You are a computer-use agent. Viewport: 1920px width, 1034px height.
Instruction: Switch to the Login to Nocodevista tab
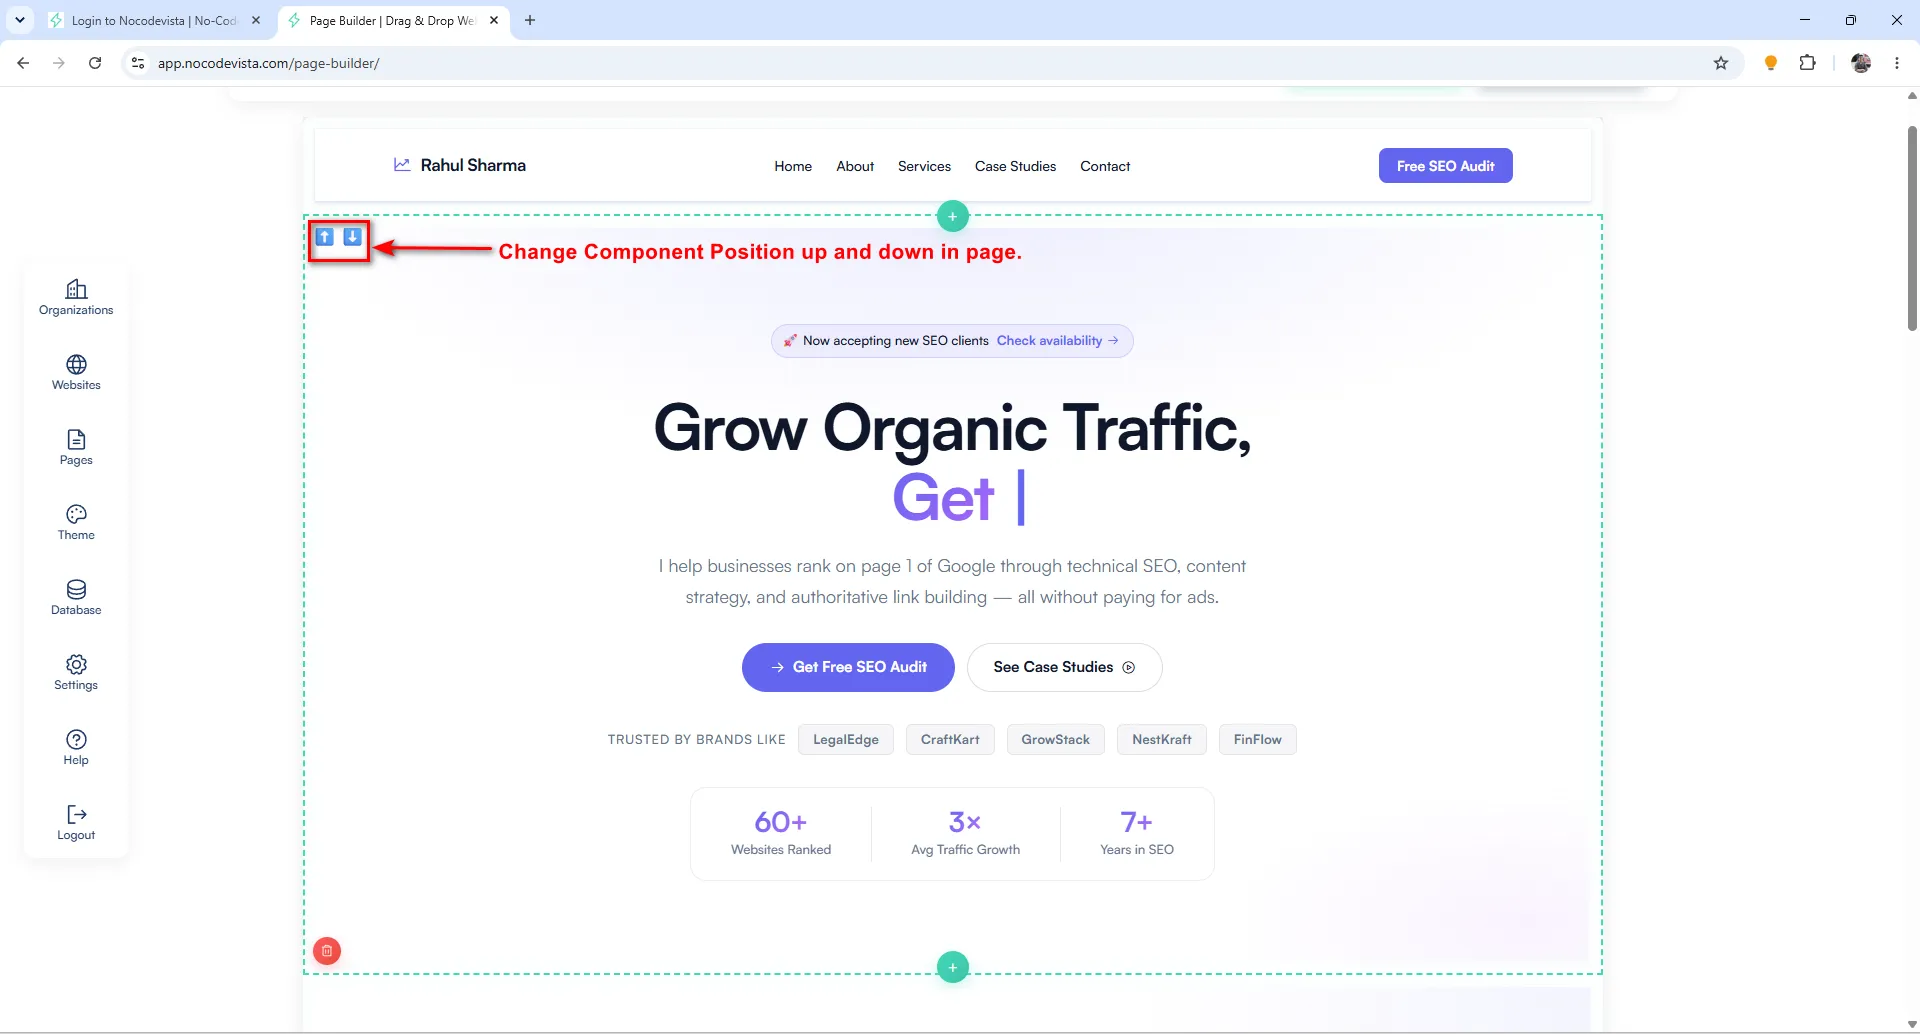coord(154,20)
